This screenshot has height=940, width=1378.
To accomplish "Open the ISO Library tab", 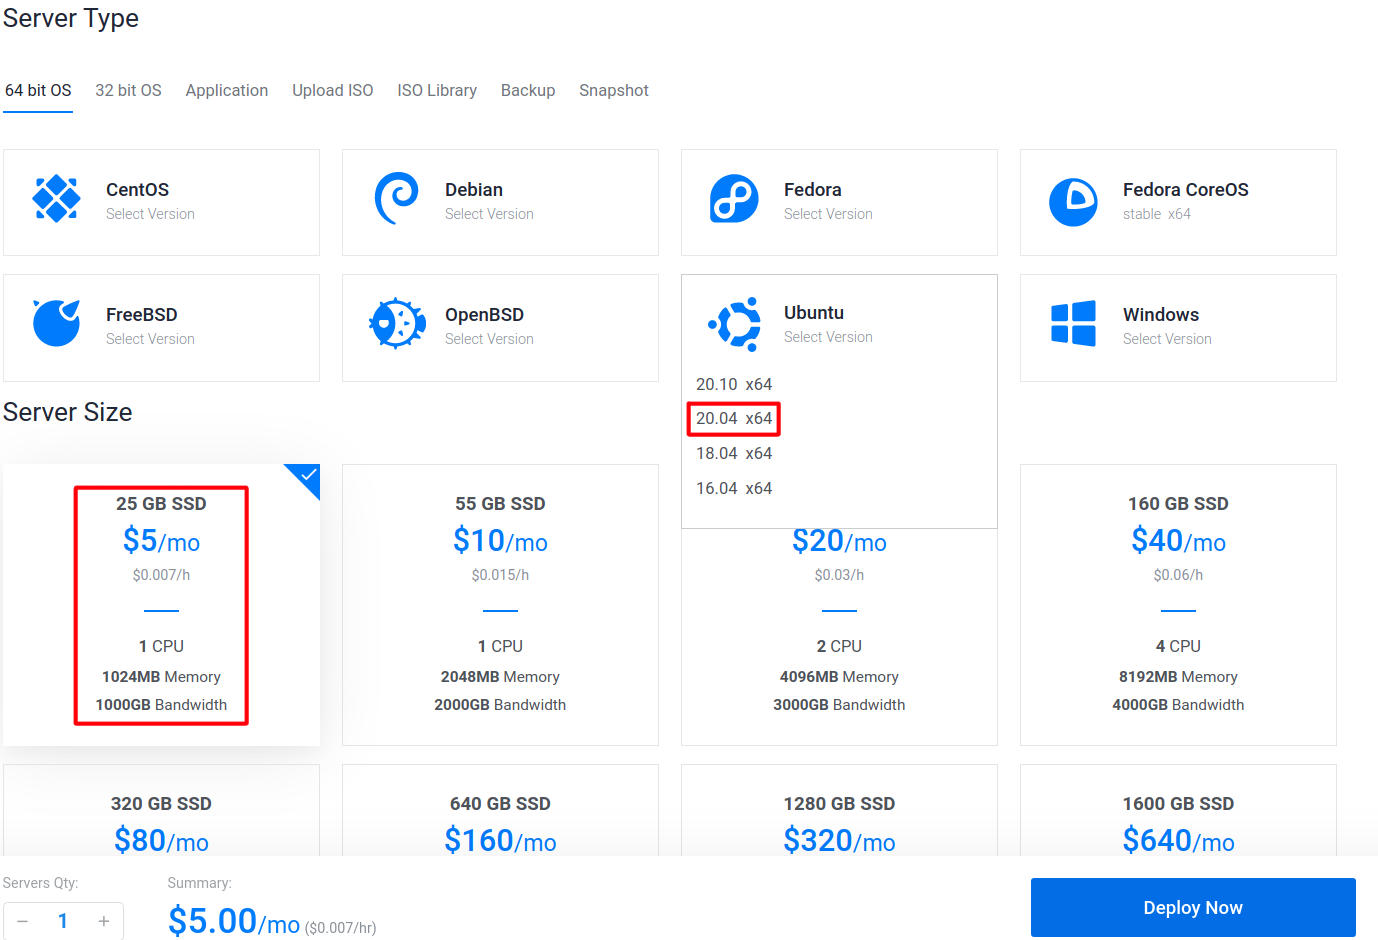I will coord(437,90).
